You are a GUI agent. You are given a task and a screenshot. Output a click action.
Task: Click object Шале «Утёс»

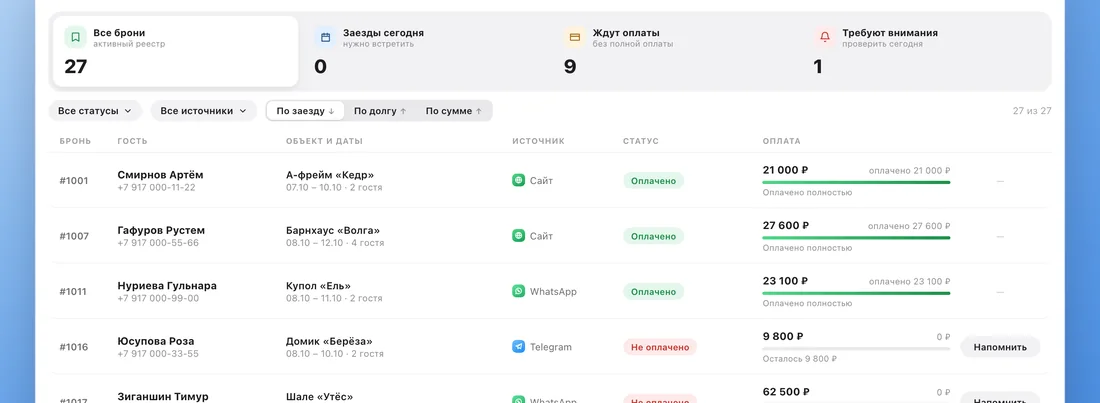pyautogui.click(x=322, y=397)
